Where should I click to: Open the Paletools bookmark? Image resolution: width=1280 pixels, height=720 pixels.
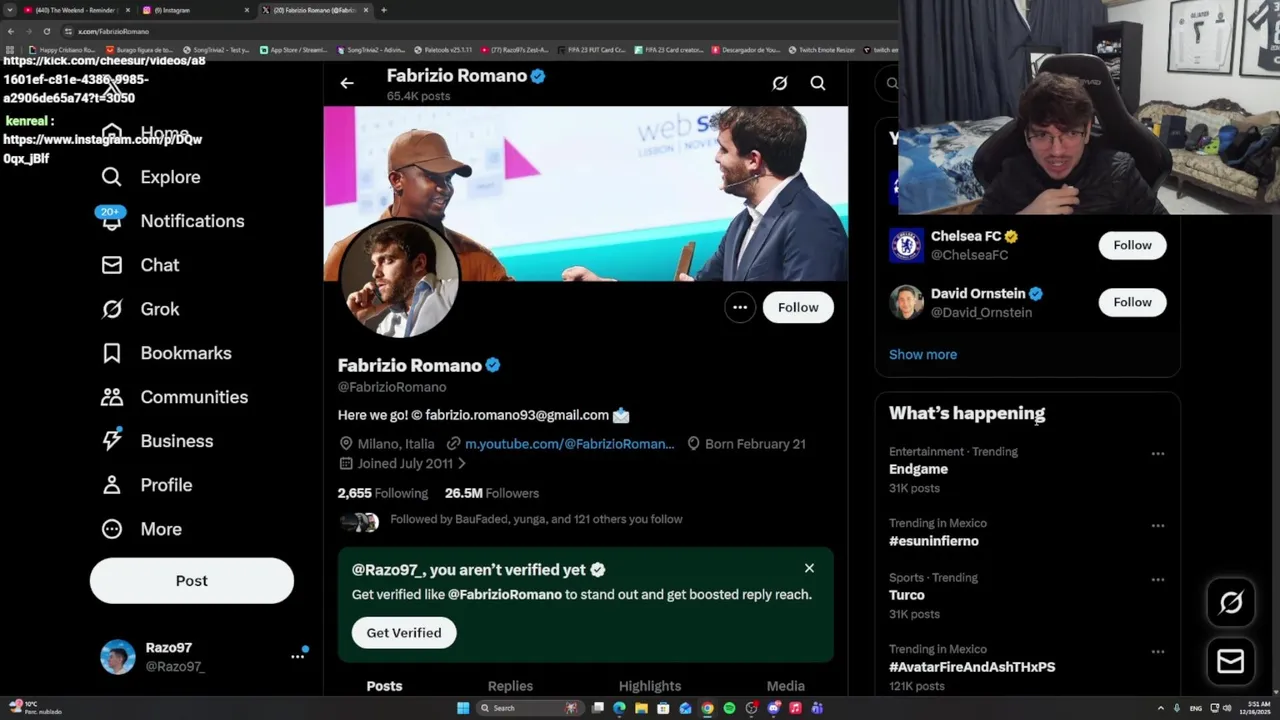tap(442, 49)
